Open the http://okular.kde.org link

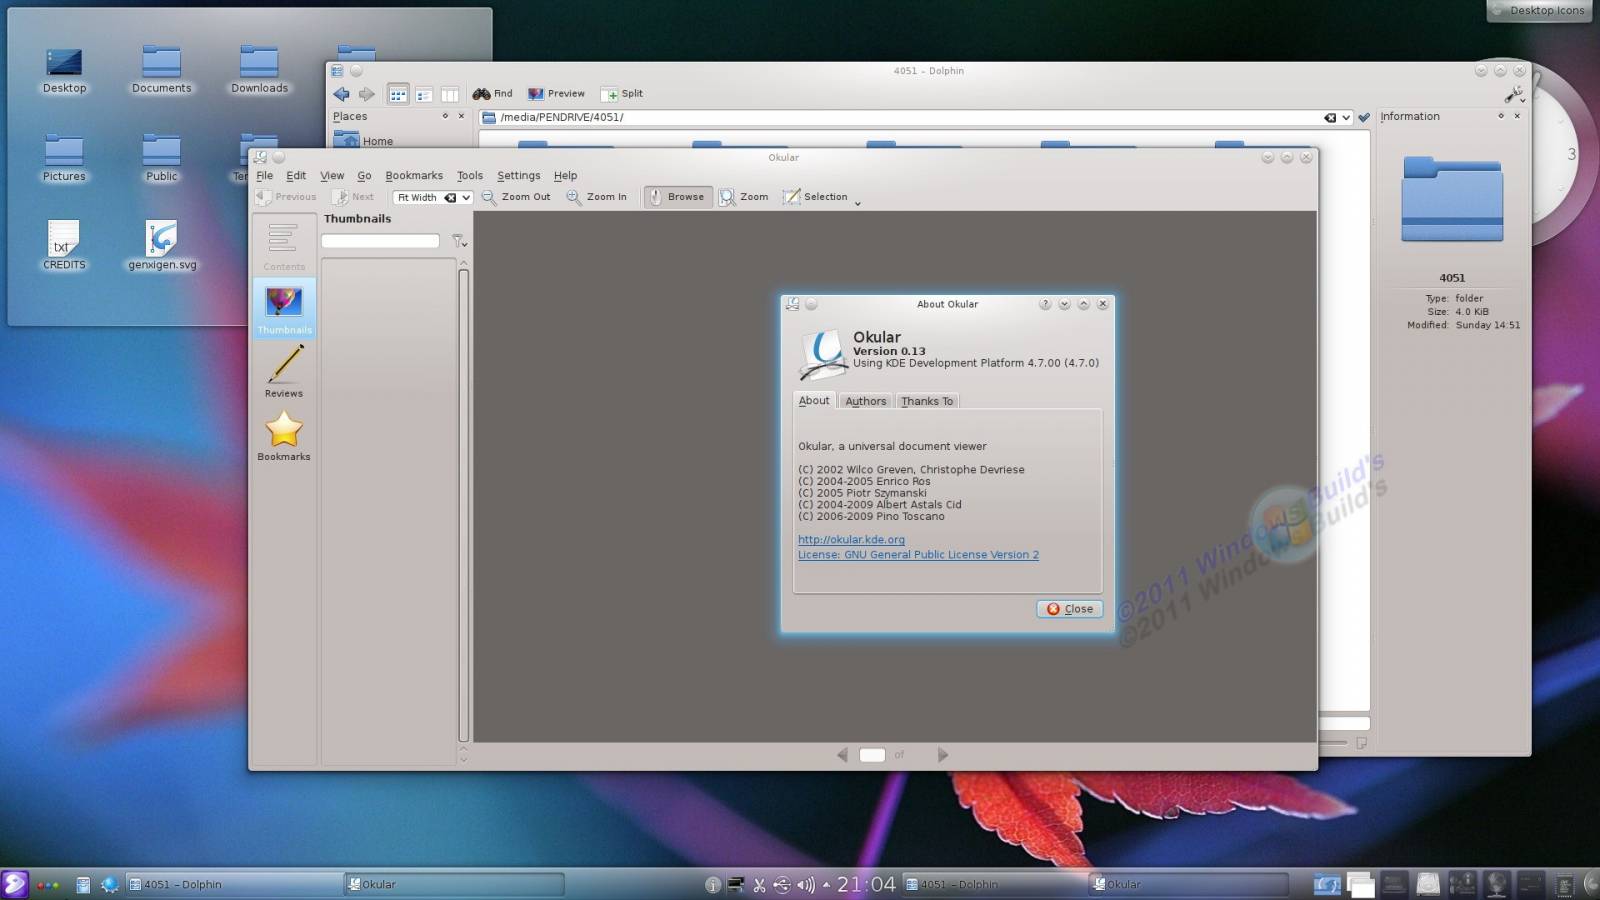(851, 539)
